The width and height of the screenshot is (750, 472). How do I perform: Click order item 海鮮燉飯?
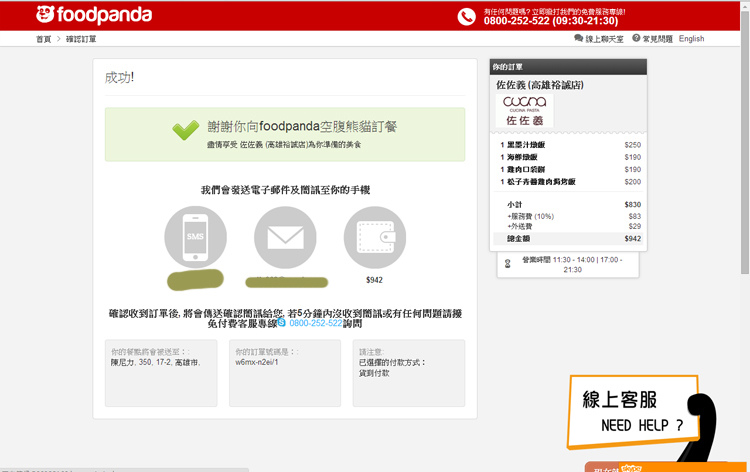[x=570, y=157]
